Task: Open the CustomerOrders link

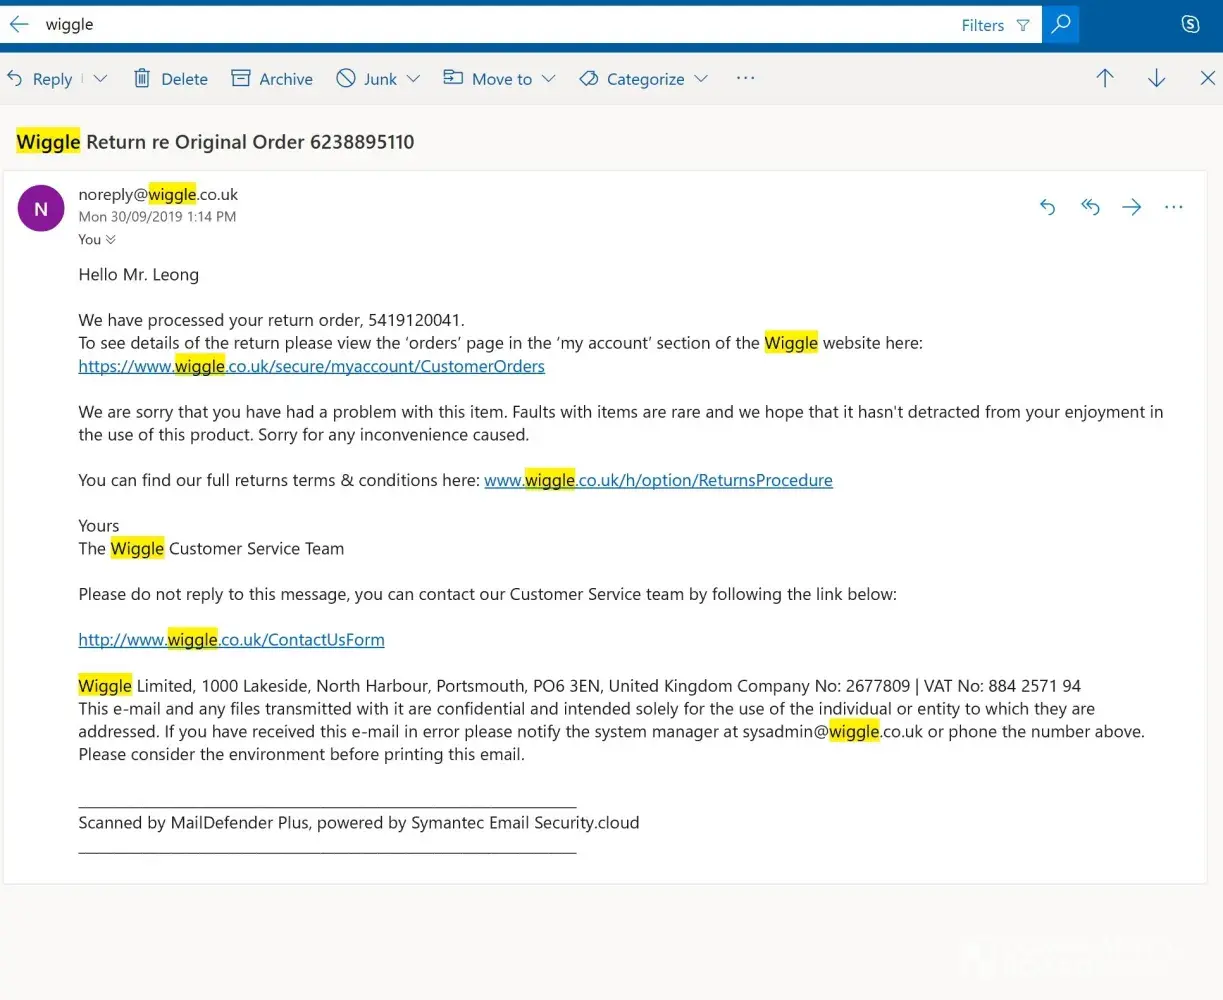Action: pyautogui.click(x=311, y=366)
